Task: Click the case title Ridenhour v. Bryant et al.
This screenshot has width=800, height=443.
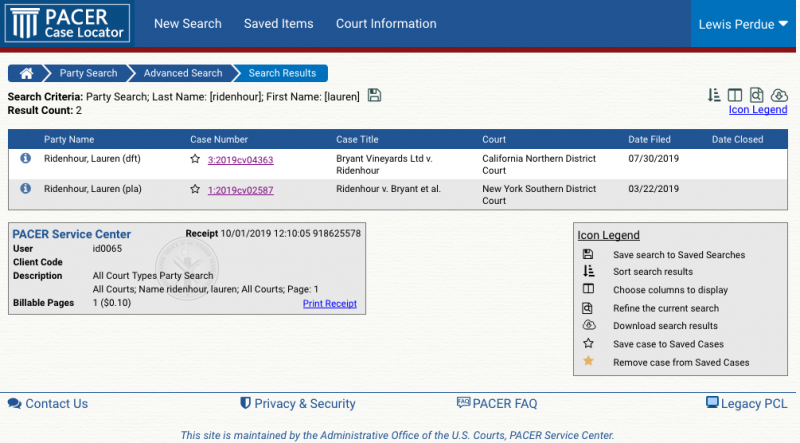Action: pyautogui.click(x=388, y=188)
